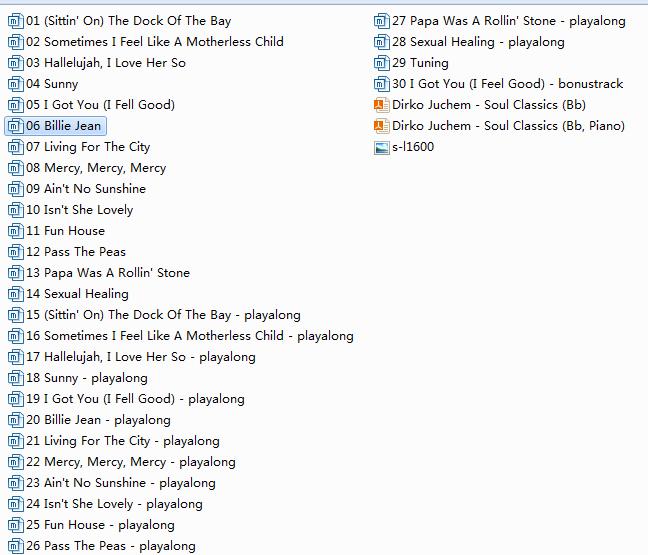The height and width of the screenshot is (555, 648).
Task: Click the icon for 27 Papa Was A Rollin' Stone - playalong
Action: [381, 21]
